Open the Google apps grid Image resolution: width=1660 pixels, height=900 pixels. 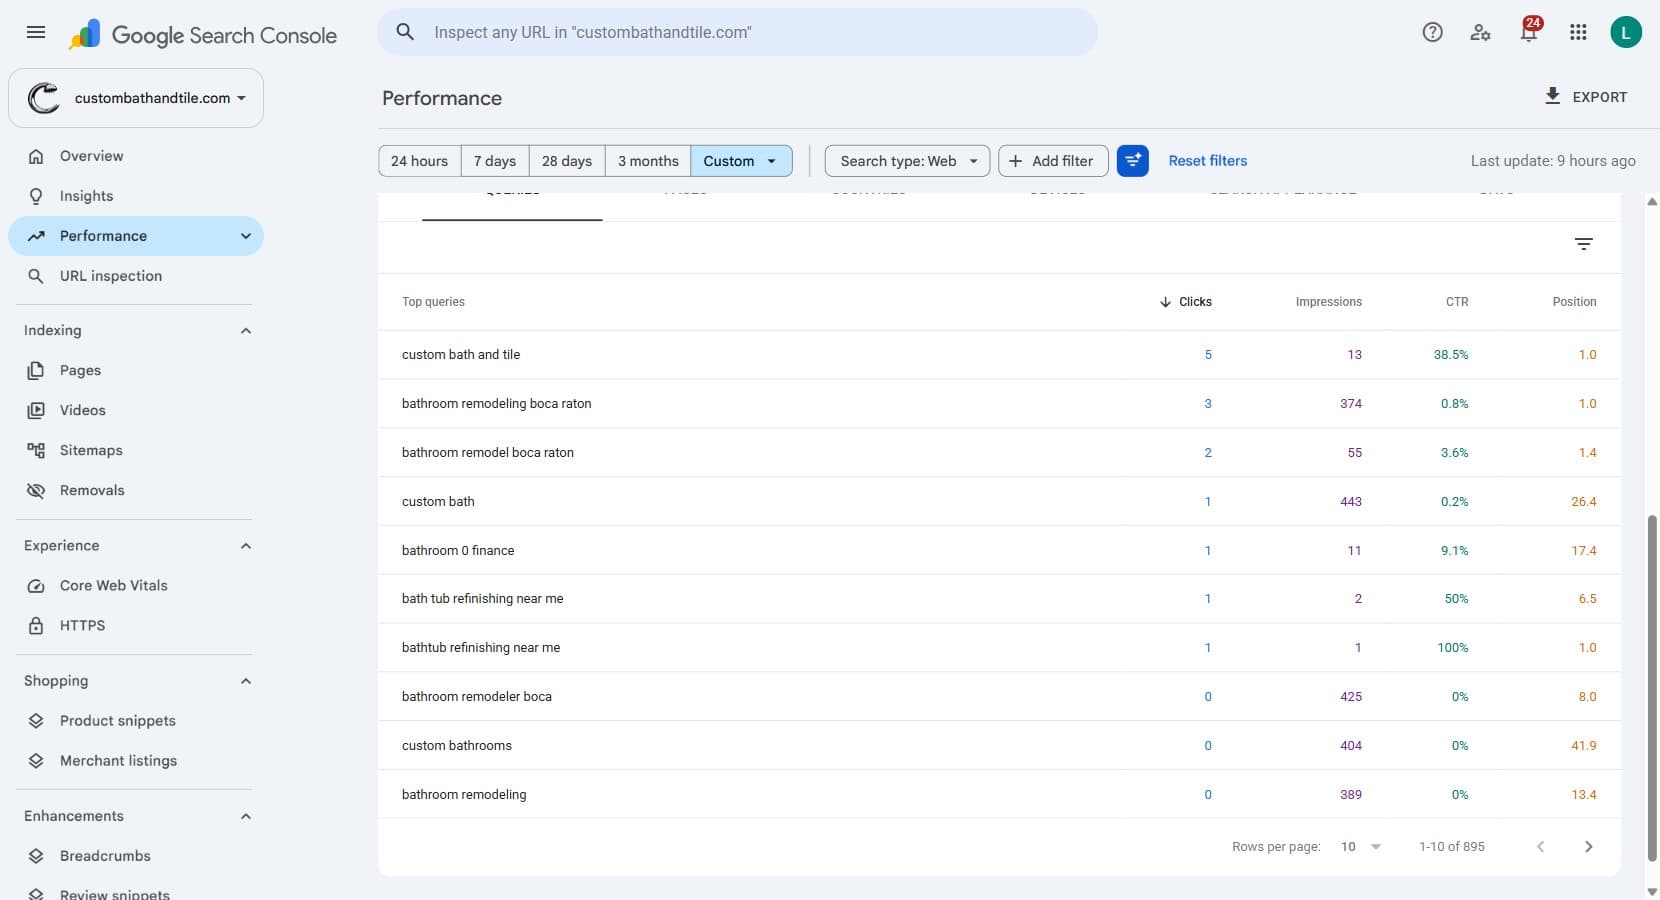coord(1578,32)
